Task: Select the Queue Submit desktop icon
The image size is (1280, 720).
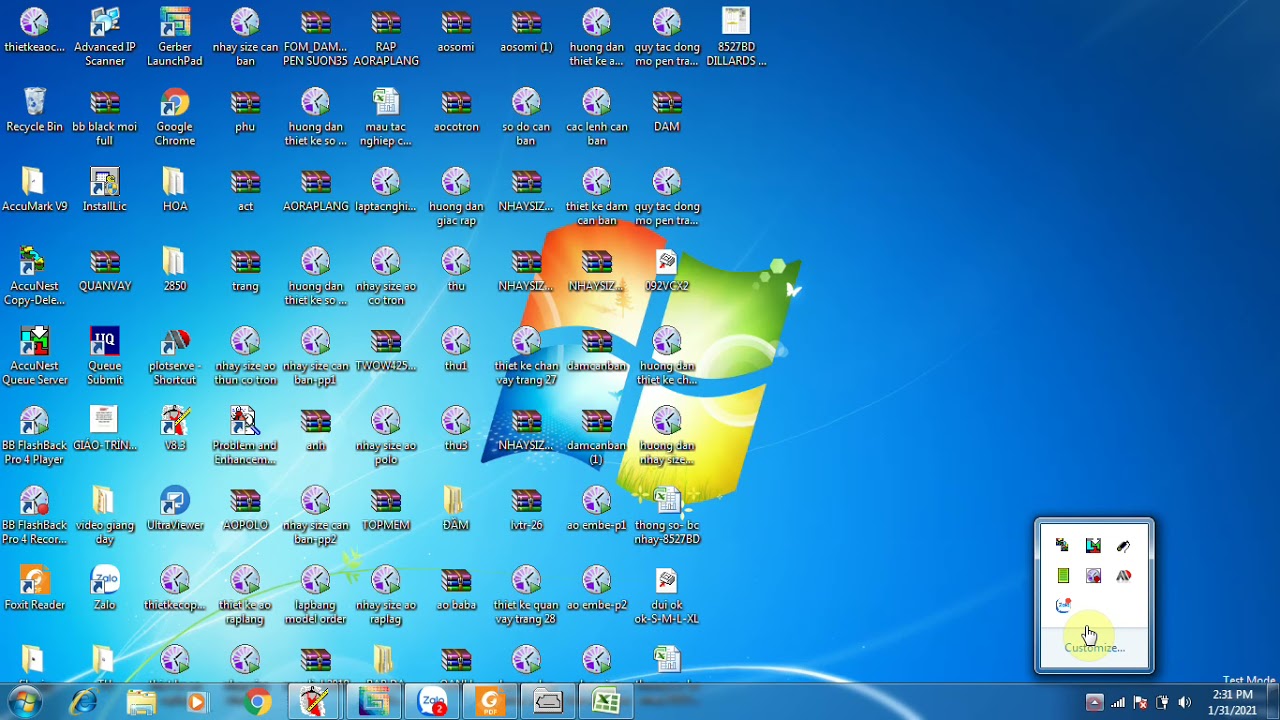Action: 105,357
